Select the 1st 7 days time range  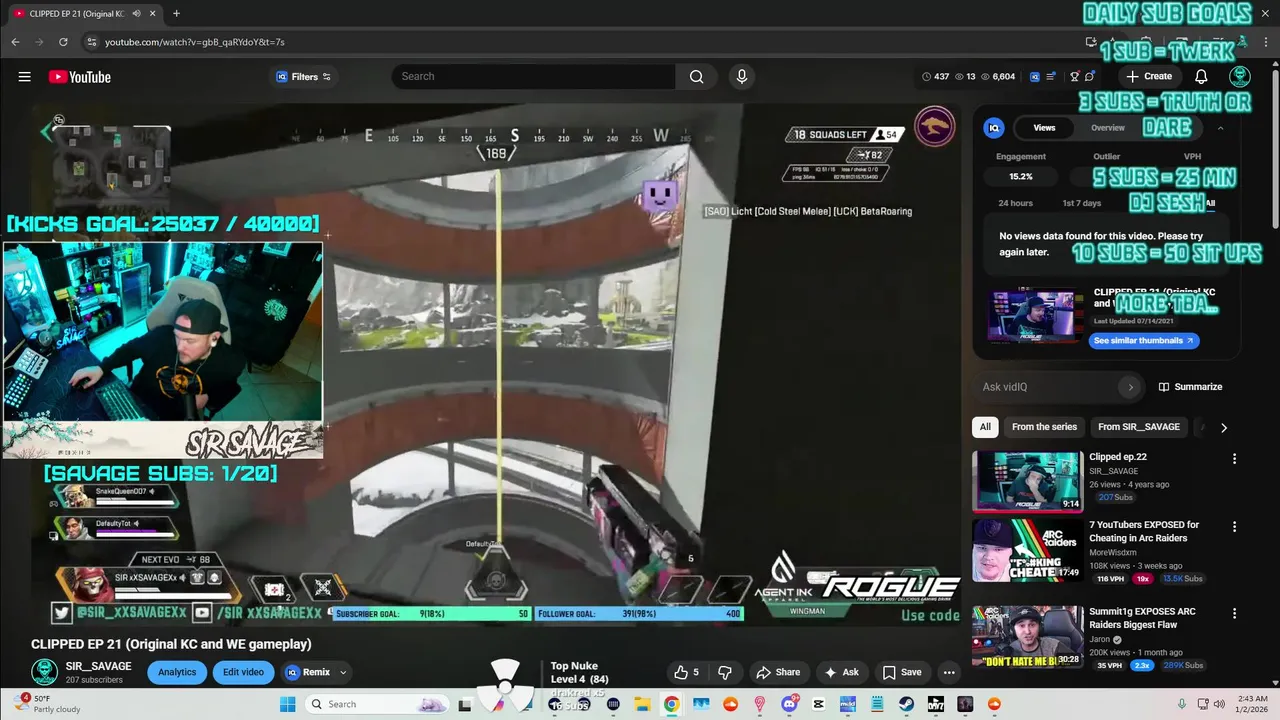[x=1081, y=203]
